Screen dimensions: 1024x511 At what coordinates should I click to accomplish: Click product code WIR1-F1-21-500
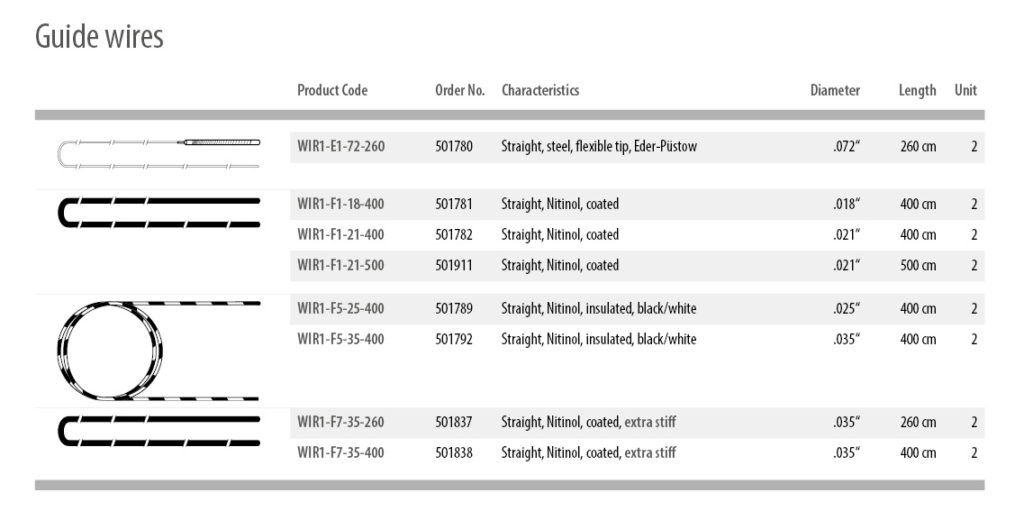pyautogui.click(x=341, y=265)
